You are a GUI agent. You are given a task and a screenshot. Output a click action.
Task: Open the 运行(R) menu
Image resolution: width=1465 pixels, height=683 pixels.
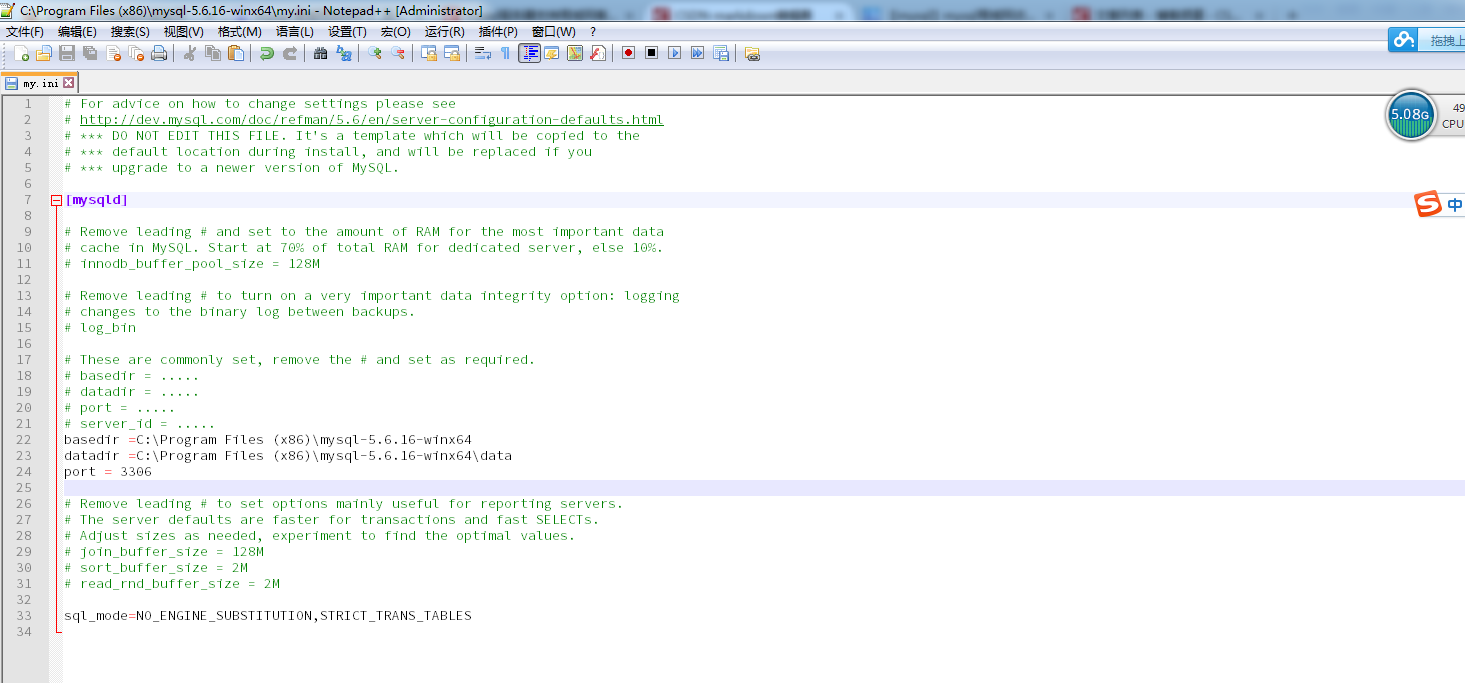(444, 32)
